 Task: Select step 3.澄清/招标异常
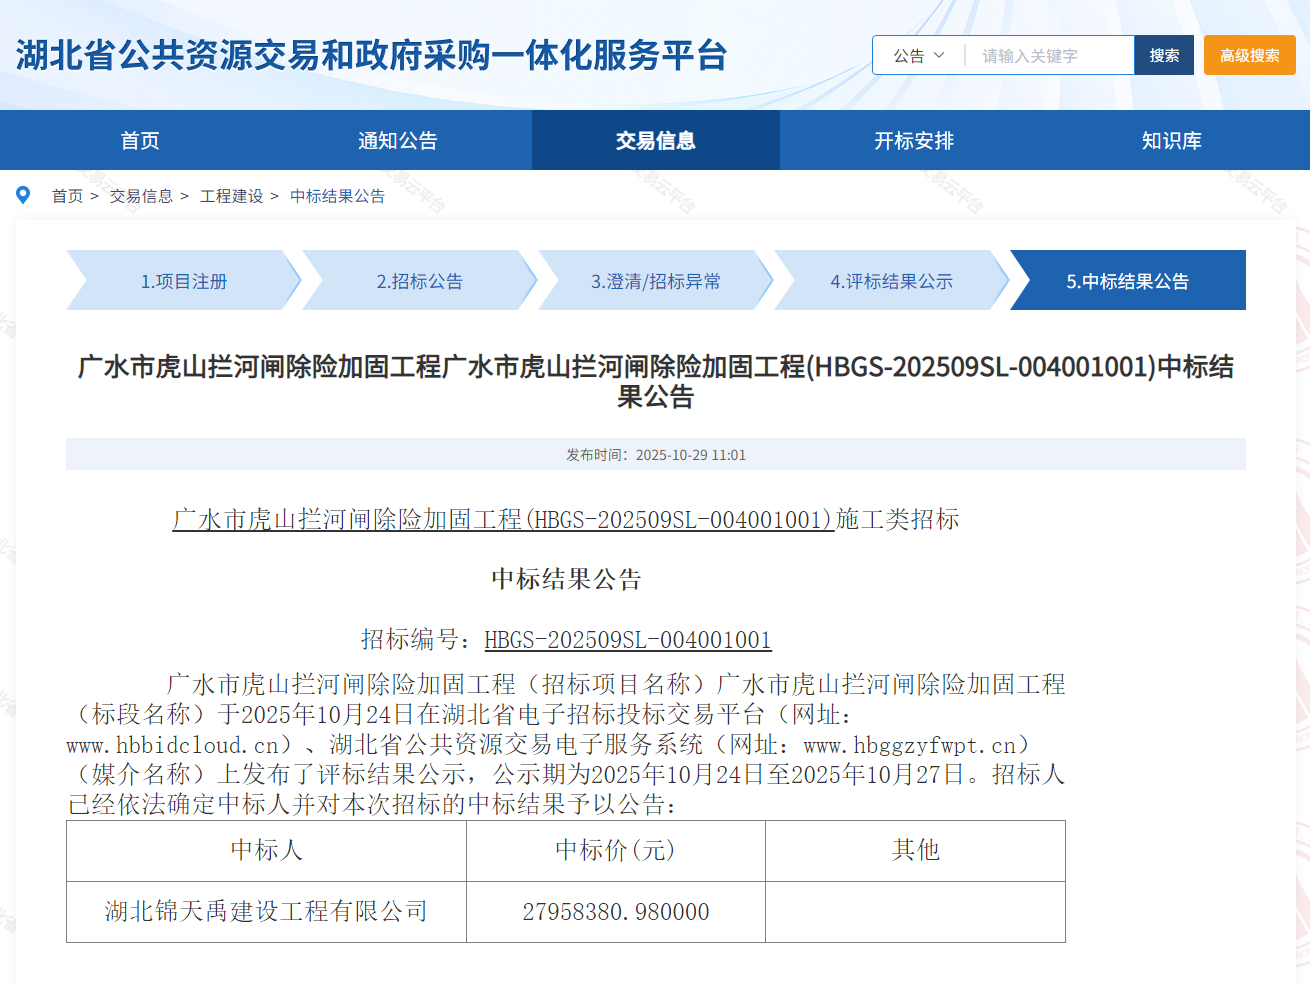point(651,281)
